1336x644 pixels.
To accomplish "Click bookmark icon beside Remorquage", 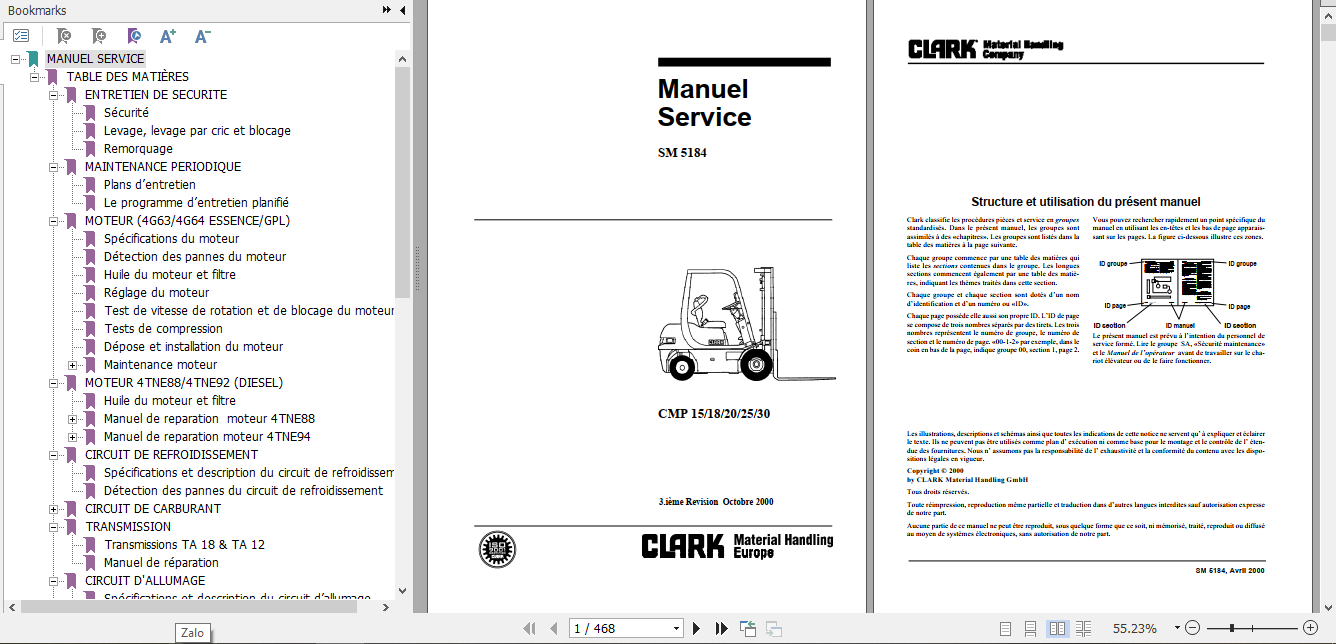I will coord(90,149).
